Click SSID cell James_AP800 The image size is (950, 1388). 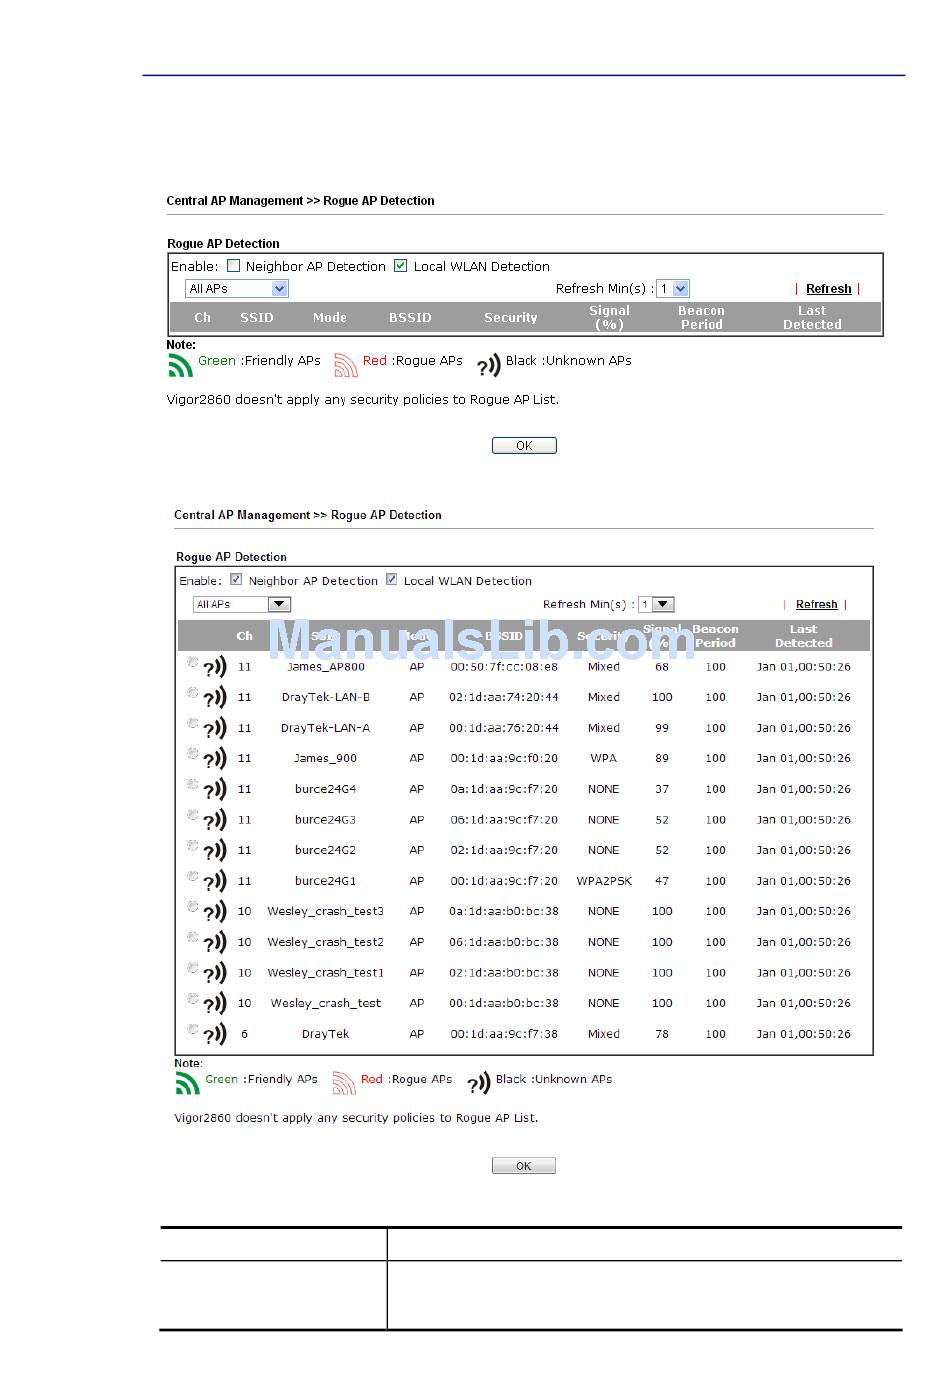326,667
